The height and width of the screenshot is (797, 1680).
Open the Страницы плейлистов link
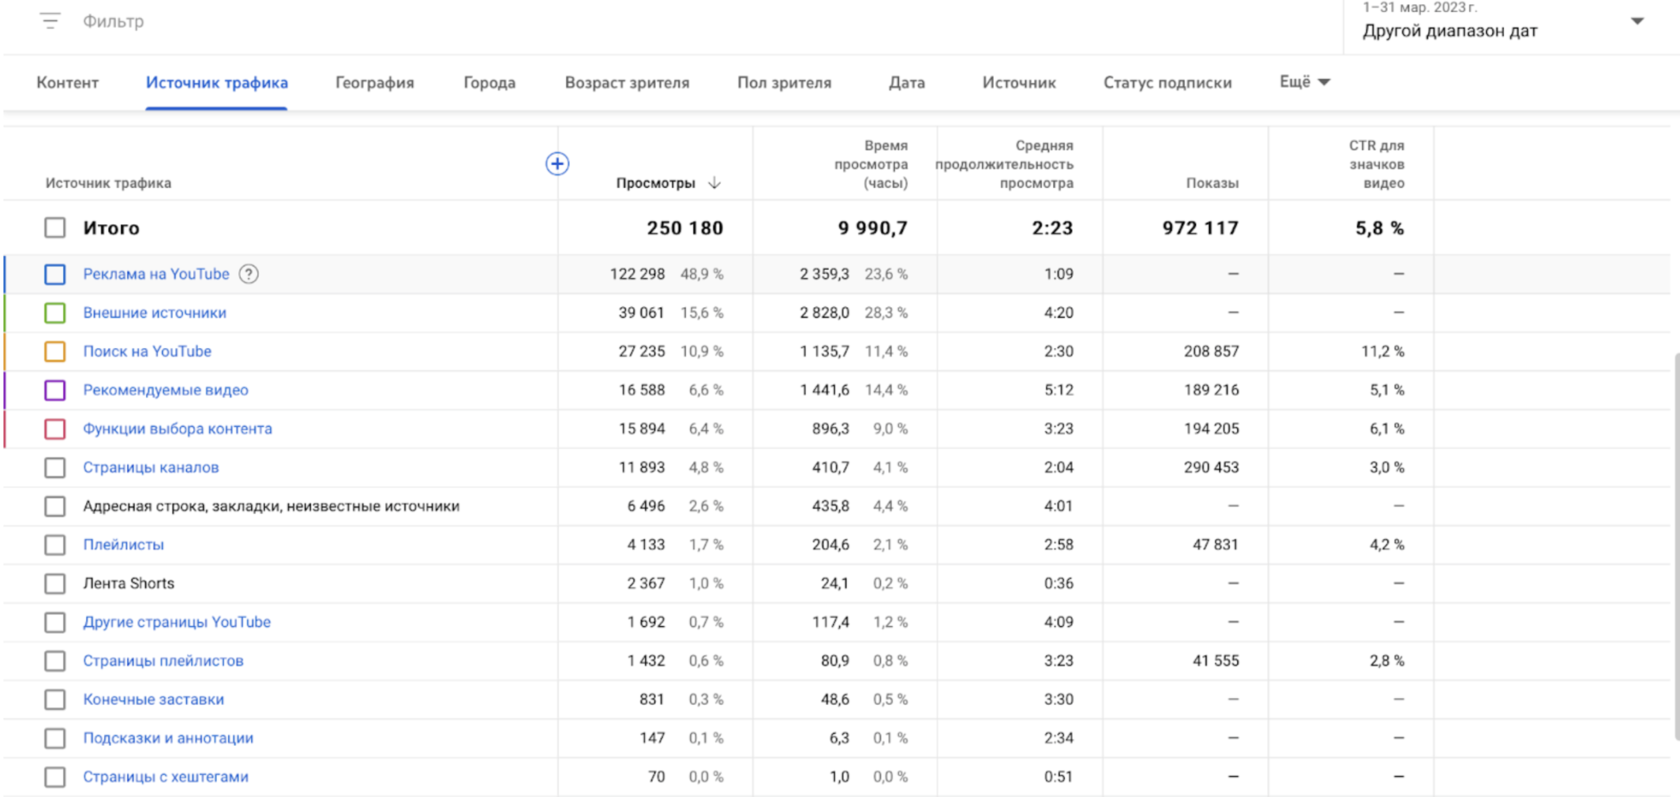click(x=163, y=661)
